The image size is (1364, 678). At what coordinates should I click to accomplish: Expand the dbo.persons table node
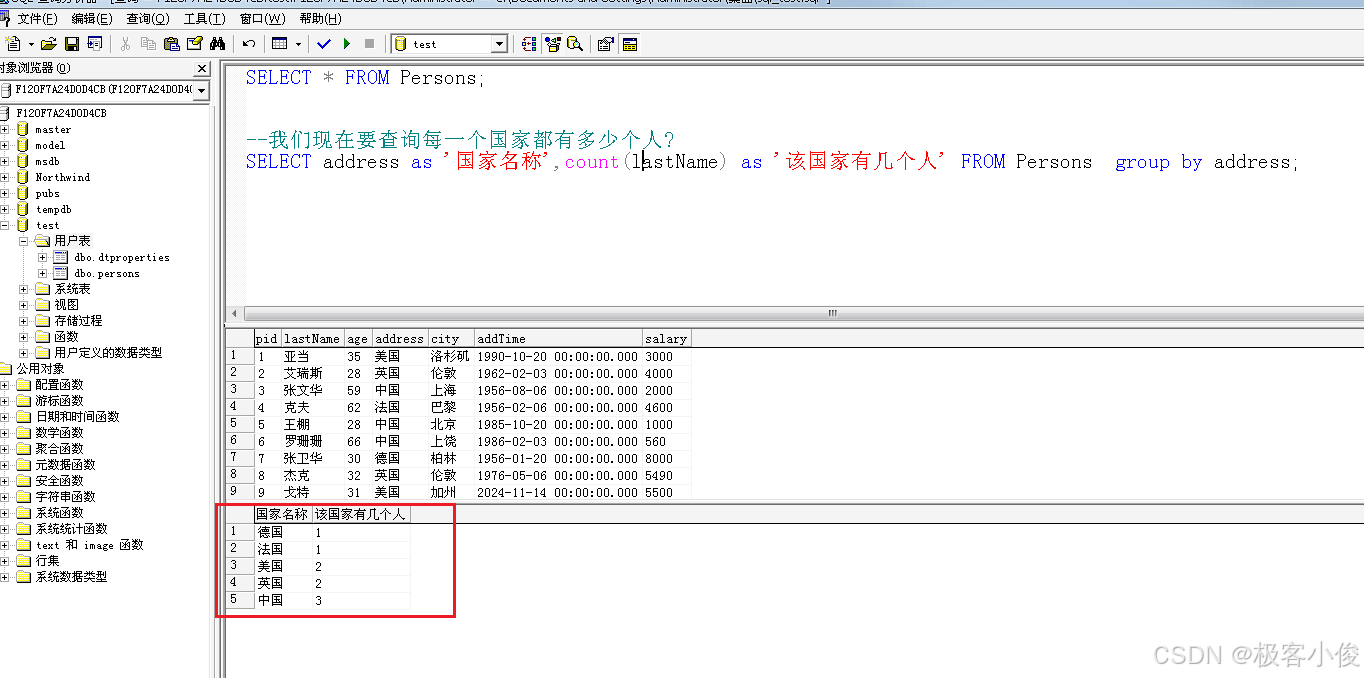point(42,273)
